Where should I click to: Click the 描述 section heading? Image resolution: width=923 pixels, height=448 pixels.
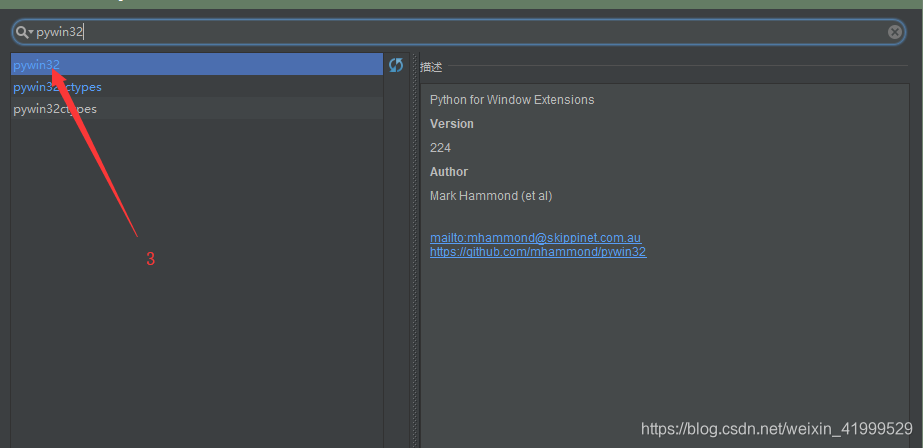(x=431, y=67)
